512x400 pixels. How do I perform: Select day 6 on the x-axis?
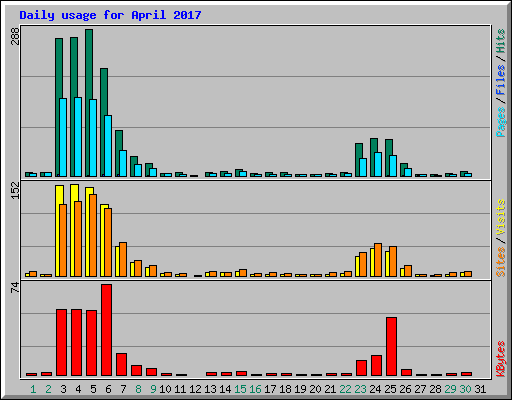click(x=108, y=389)
